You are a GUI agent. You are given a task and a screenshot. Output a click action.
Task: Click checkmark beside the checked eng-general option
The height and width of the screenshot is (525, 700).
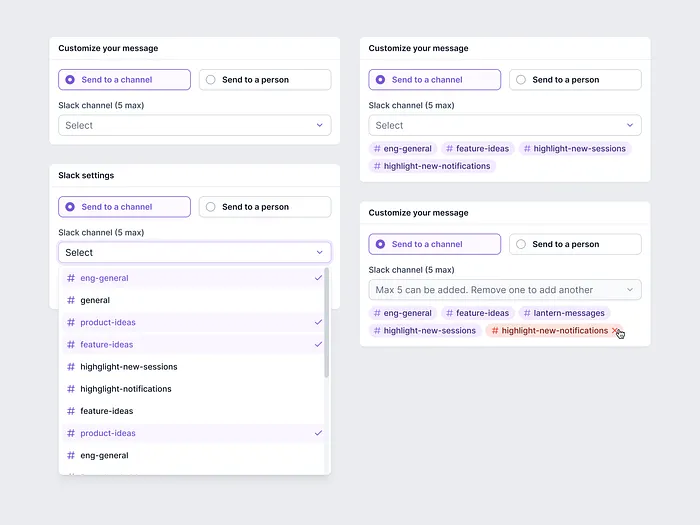[x=318, y=278]
